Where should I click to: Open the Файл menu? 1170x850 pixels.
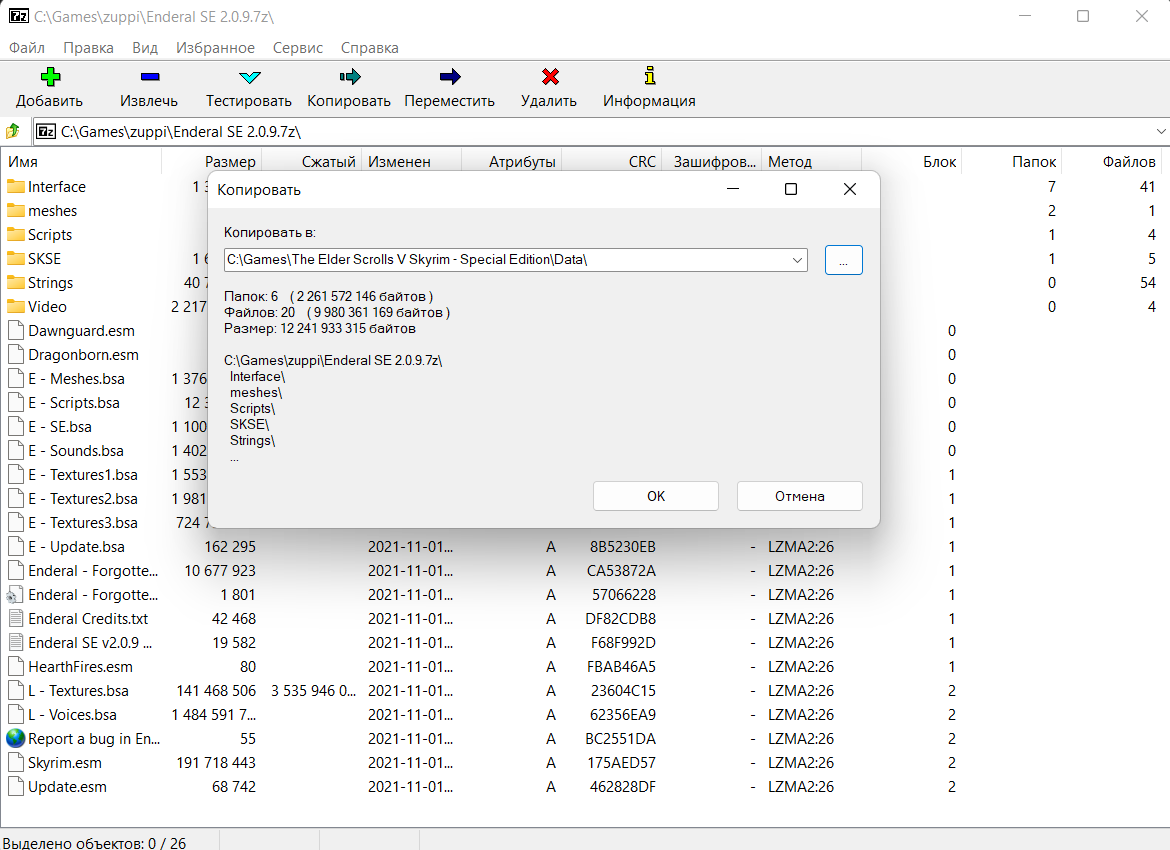[x=27, y=48]
